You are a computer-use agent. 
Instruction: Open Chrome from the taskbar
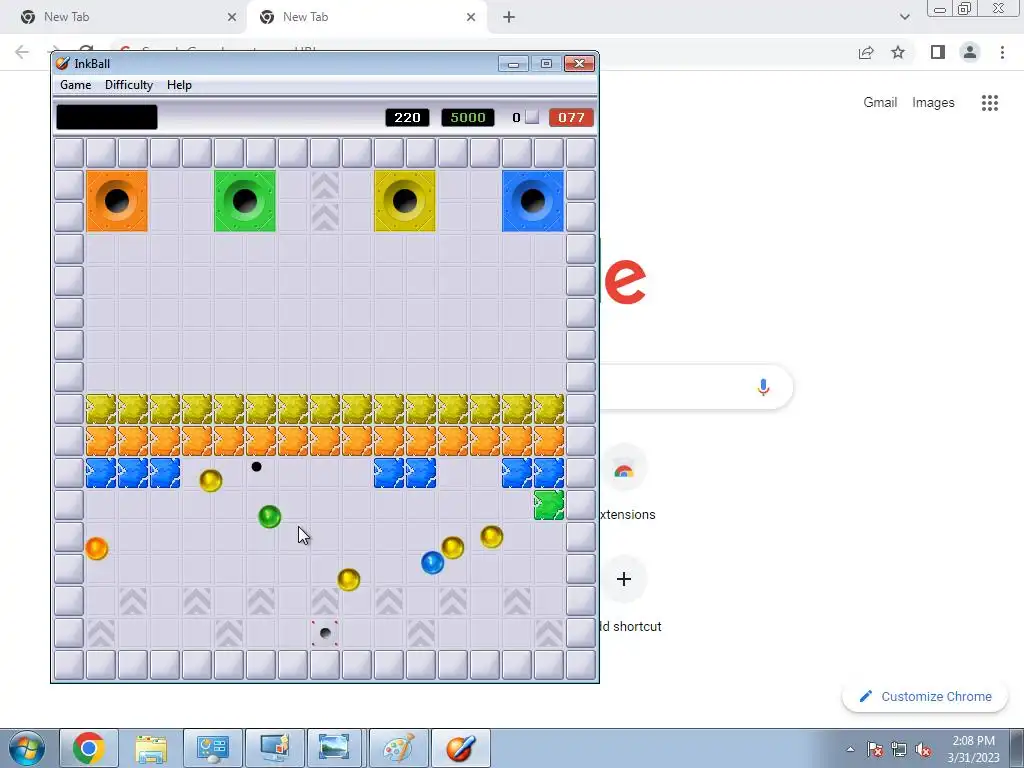coord(89,748)
